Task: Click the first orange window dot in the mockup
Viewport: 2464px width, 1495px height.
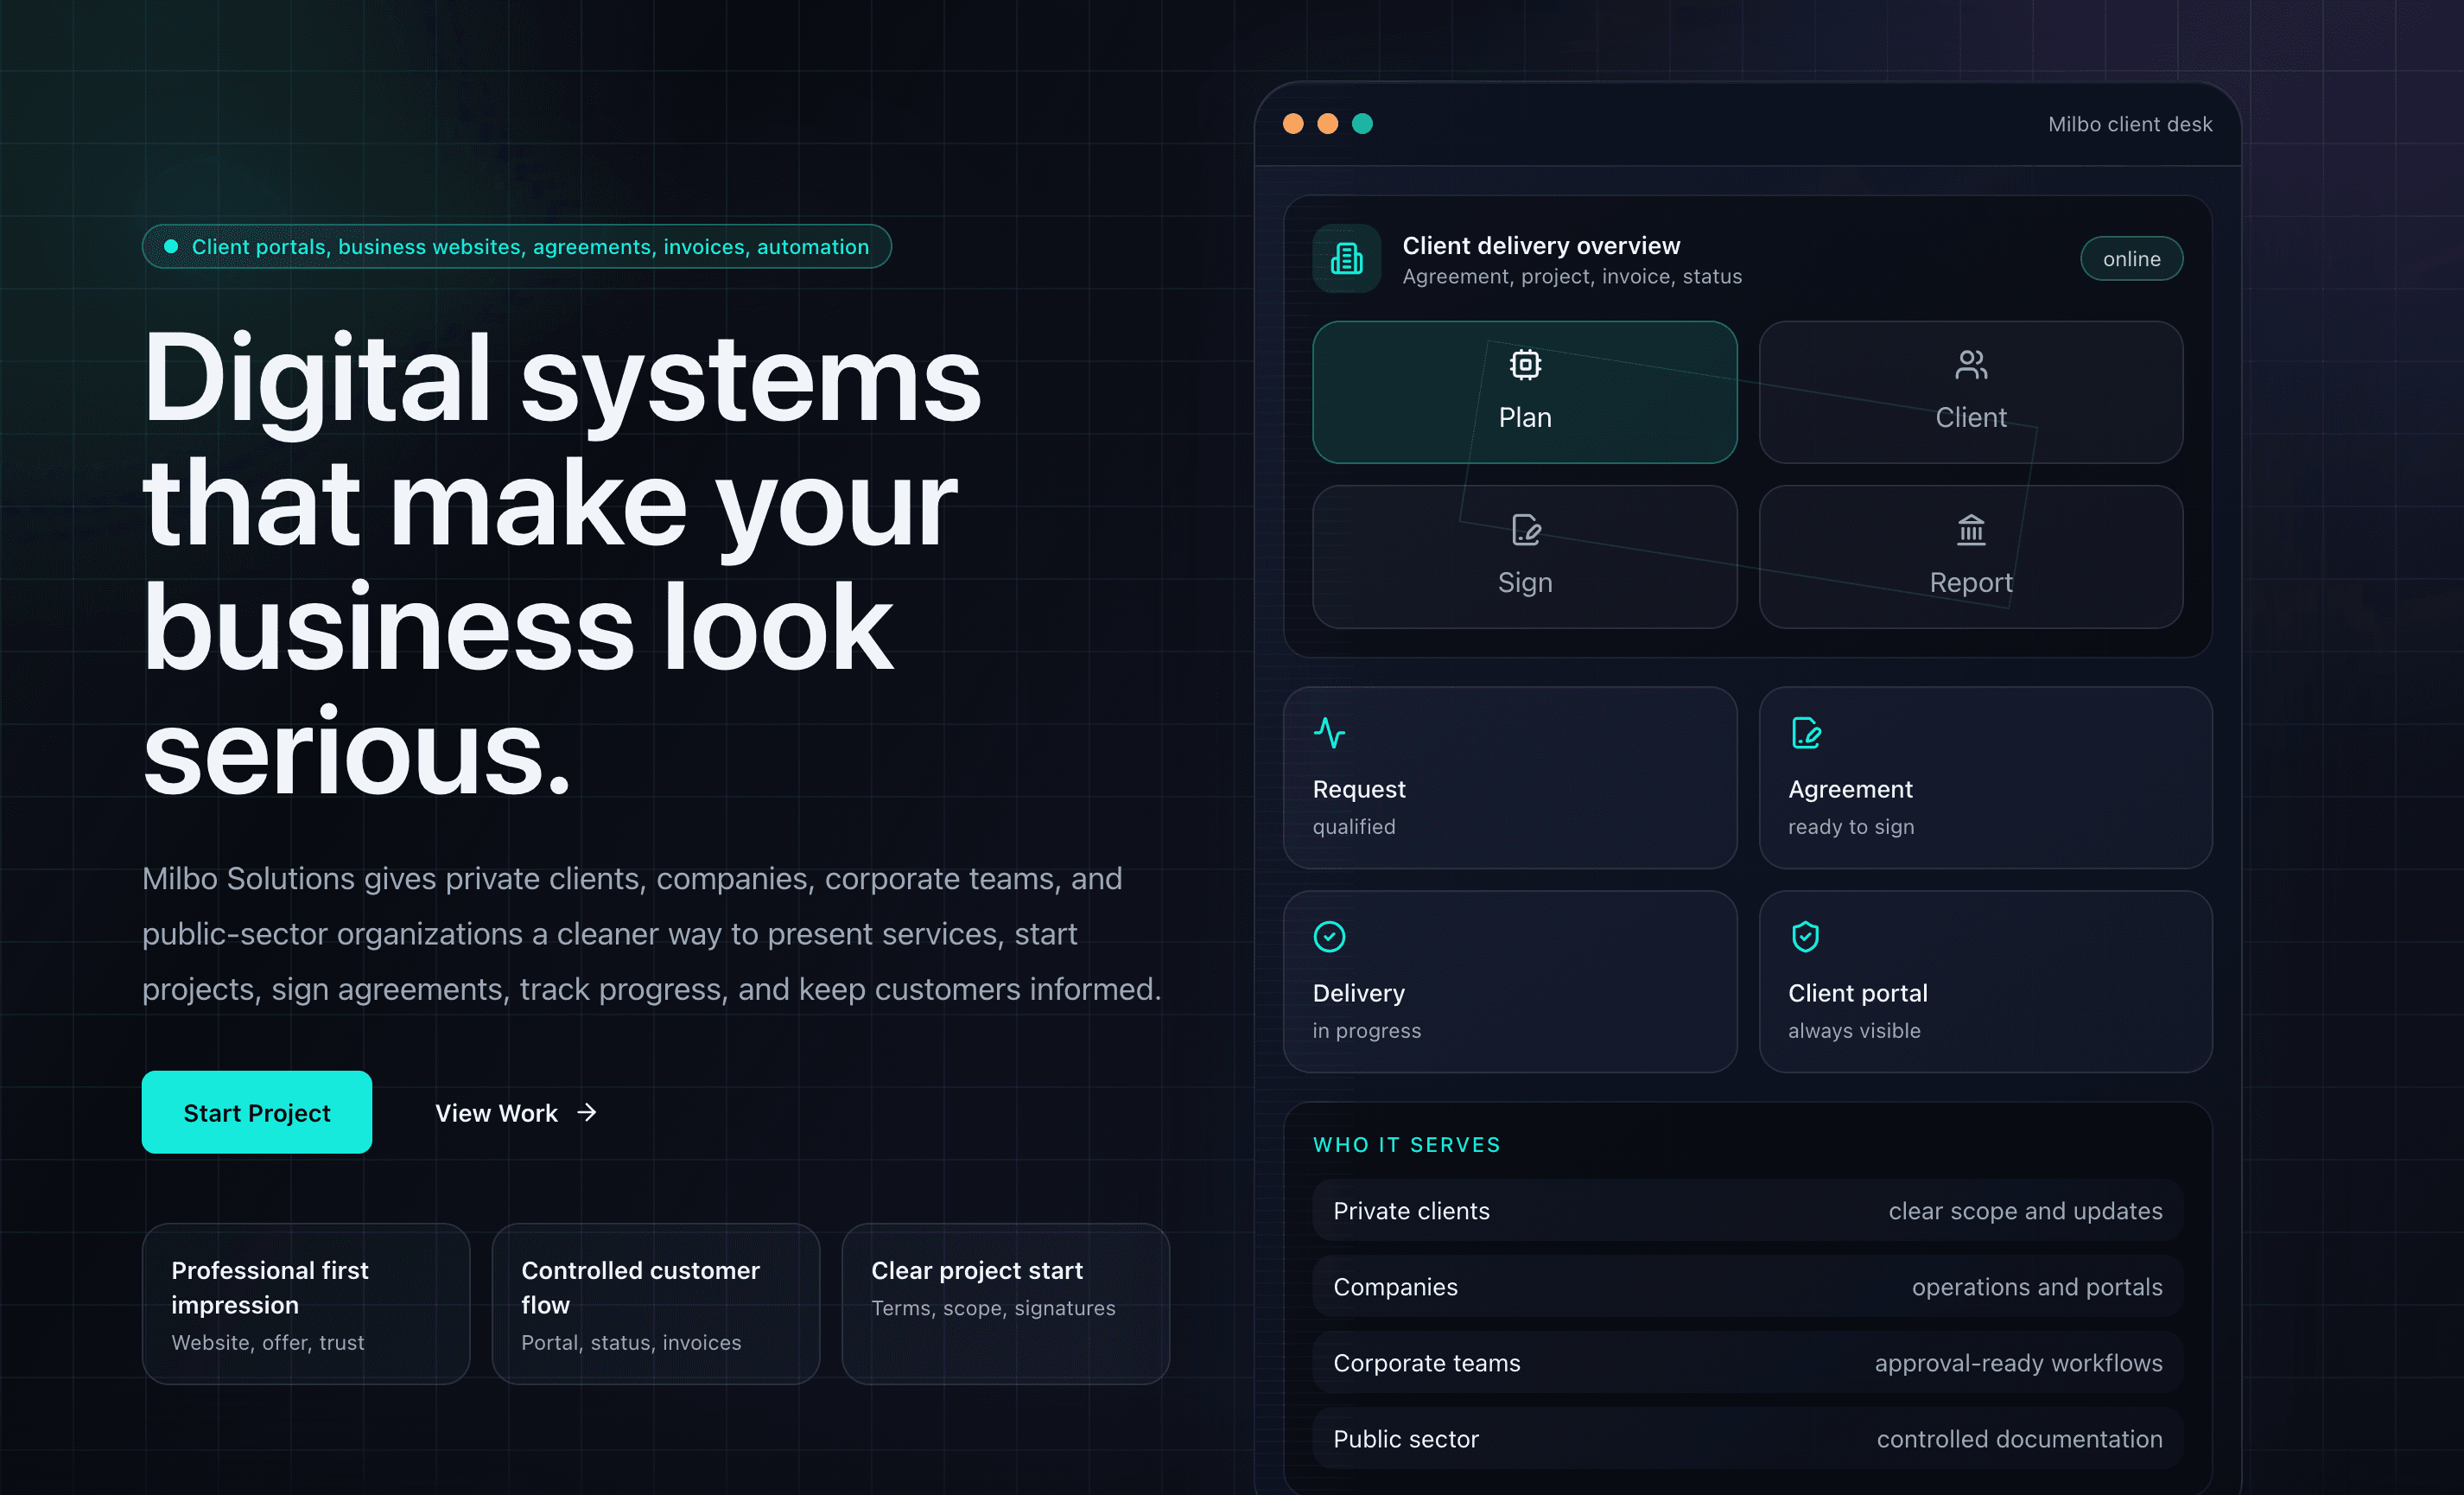Action: point(1293,123)
